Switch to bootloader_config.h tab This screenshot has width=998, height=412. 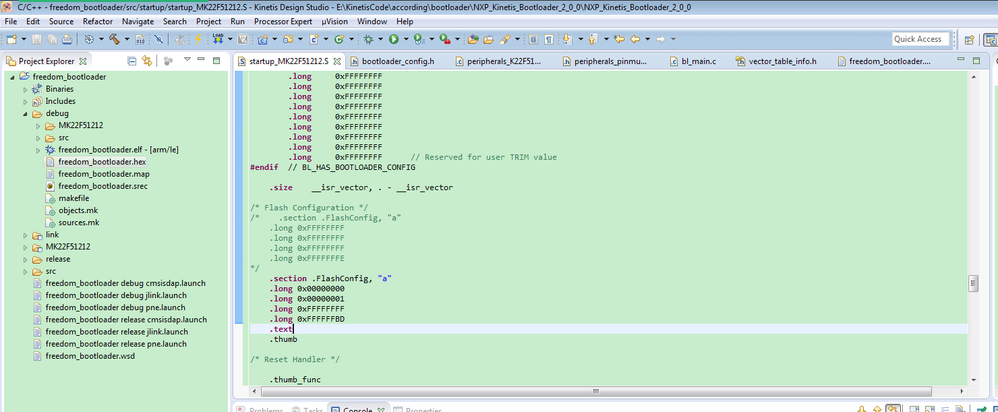pyautogui.click(x=392, y=62)
